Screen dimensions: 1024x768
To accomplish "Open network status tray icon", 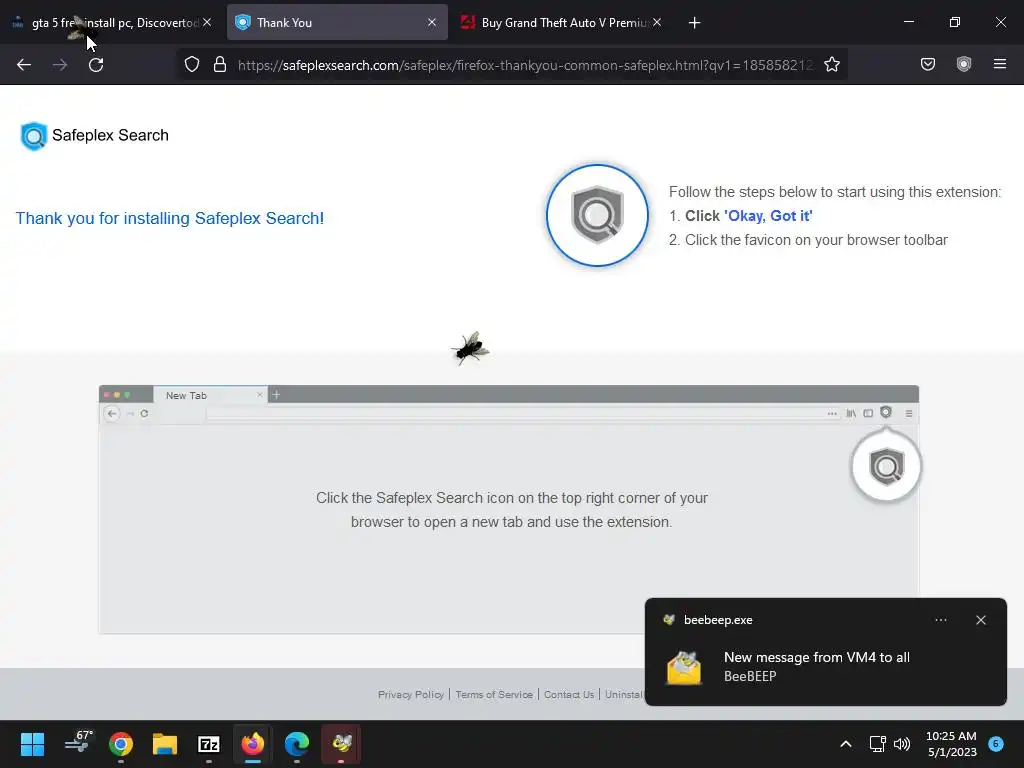I will [x=877, y=744].
